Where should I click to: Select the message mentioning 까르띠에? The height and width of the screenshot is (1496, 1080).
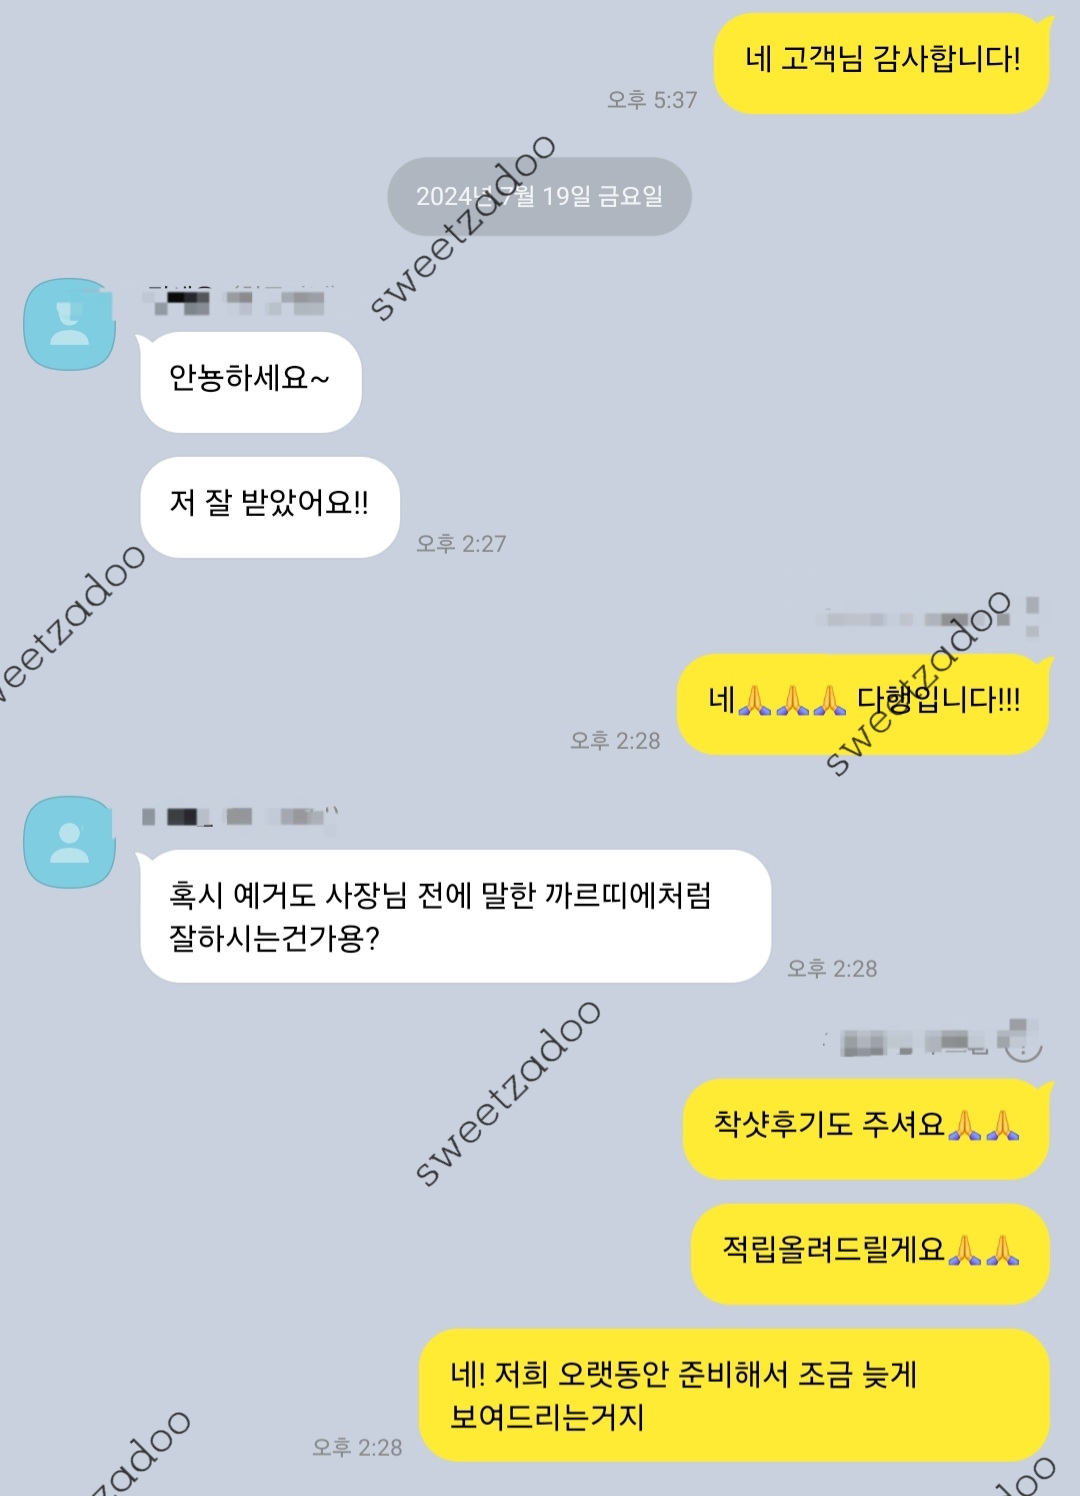(x=456, y=916)
